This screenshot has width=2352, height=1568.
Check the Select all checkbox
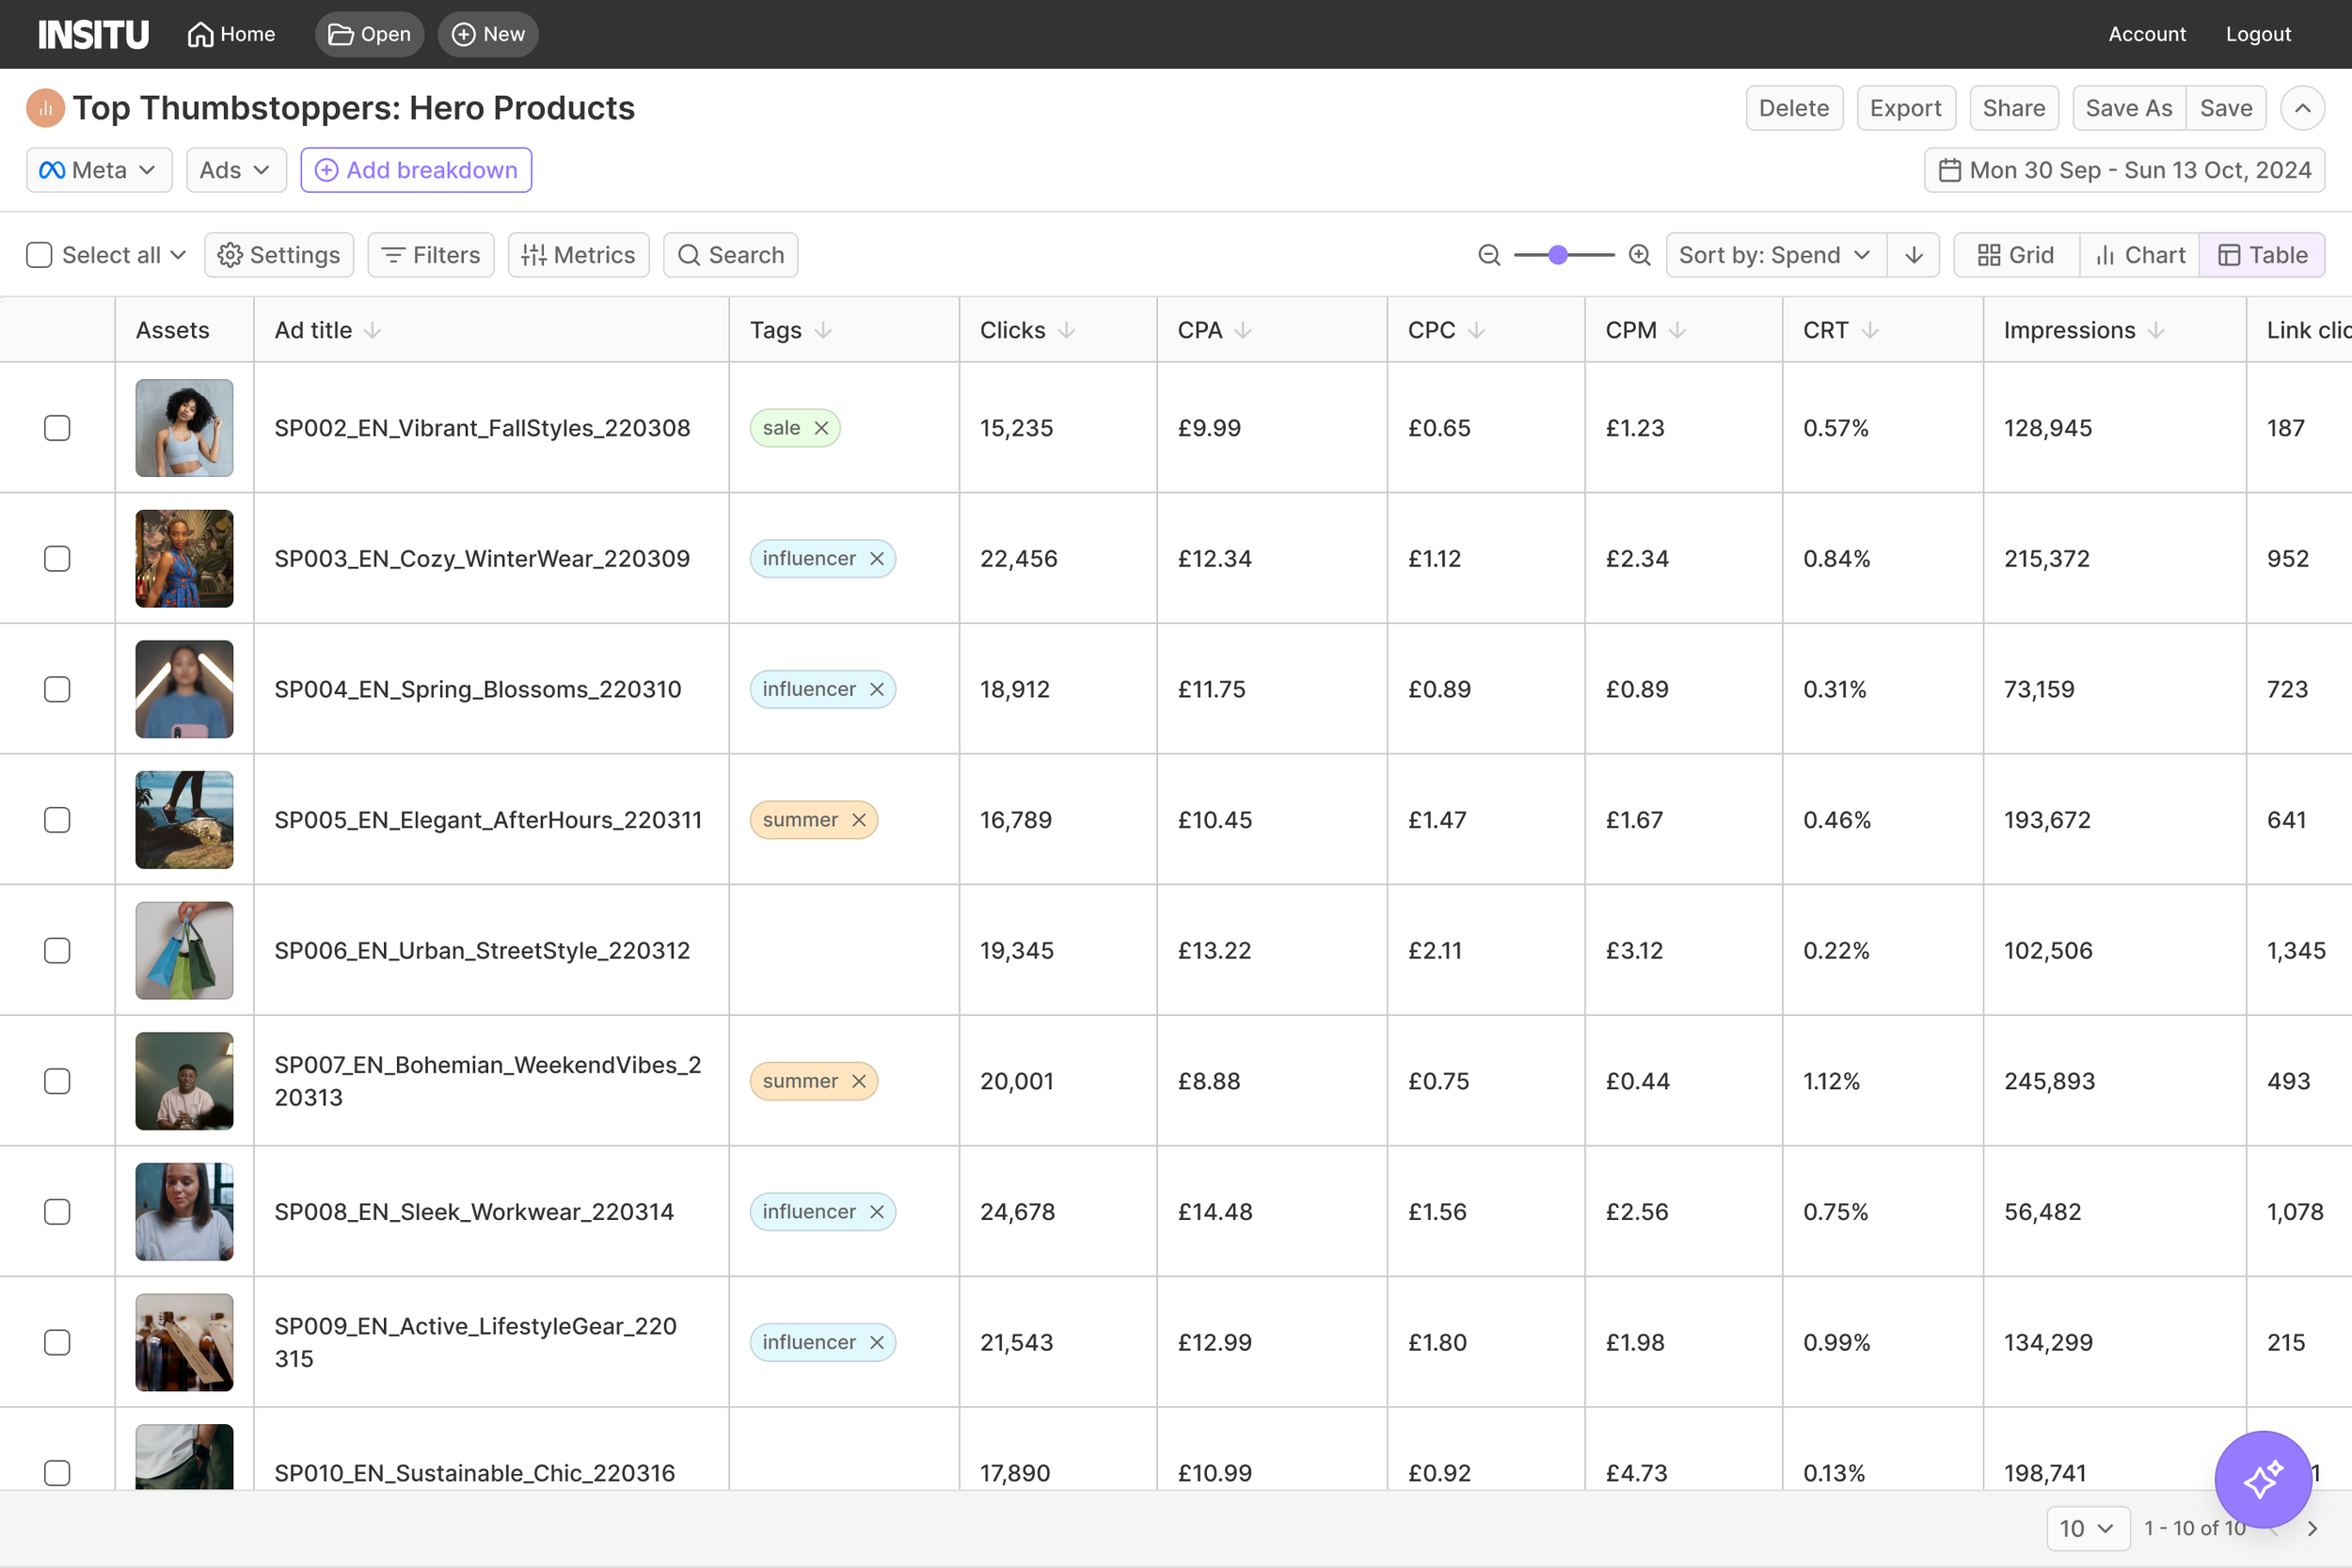pyautogui.click(x=39, y=255)
